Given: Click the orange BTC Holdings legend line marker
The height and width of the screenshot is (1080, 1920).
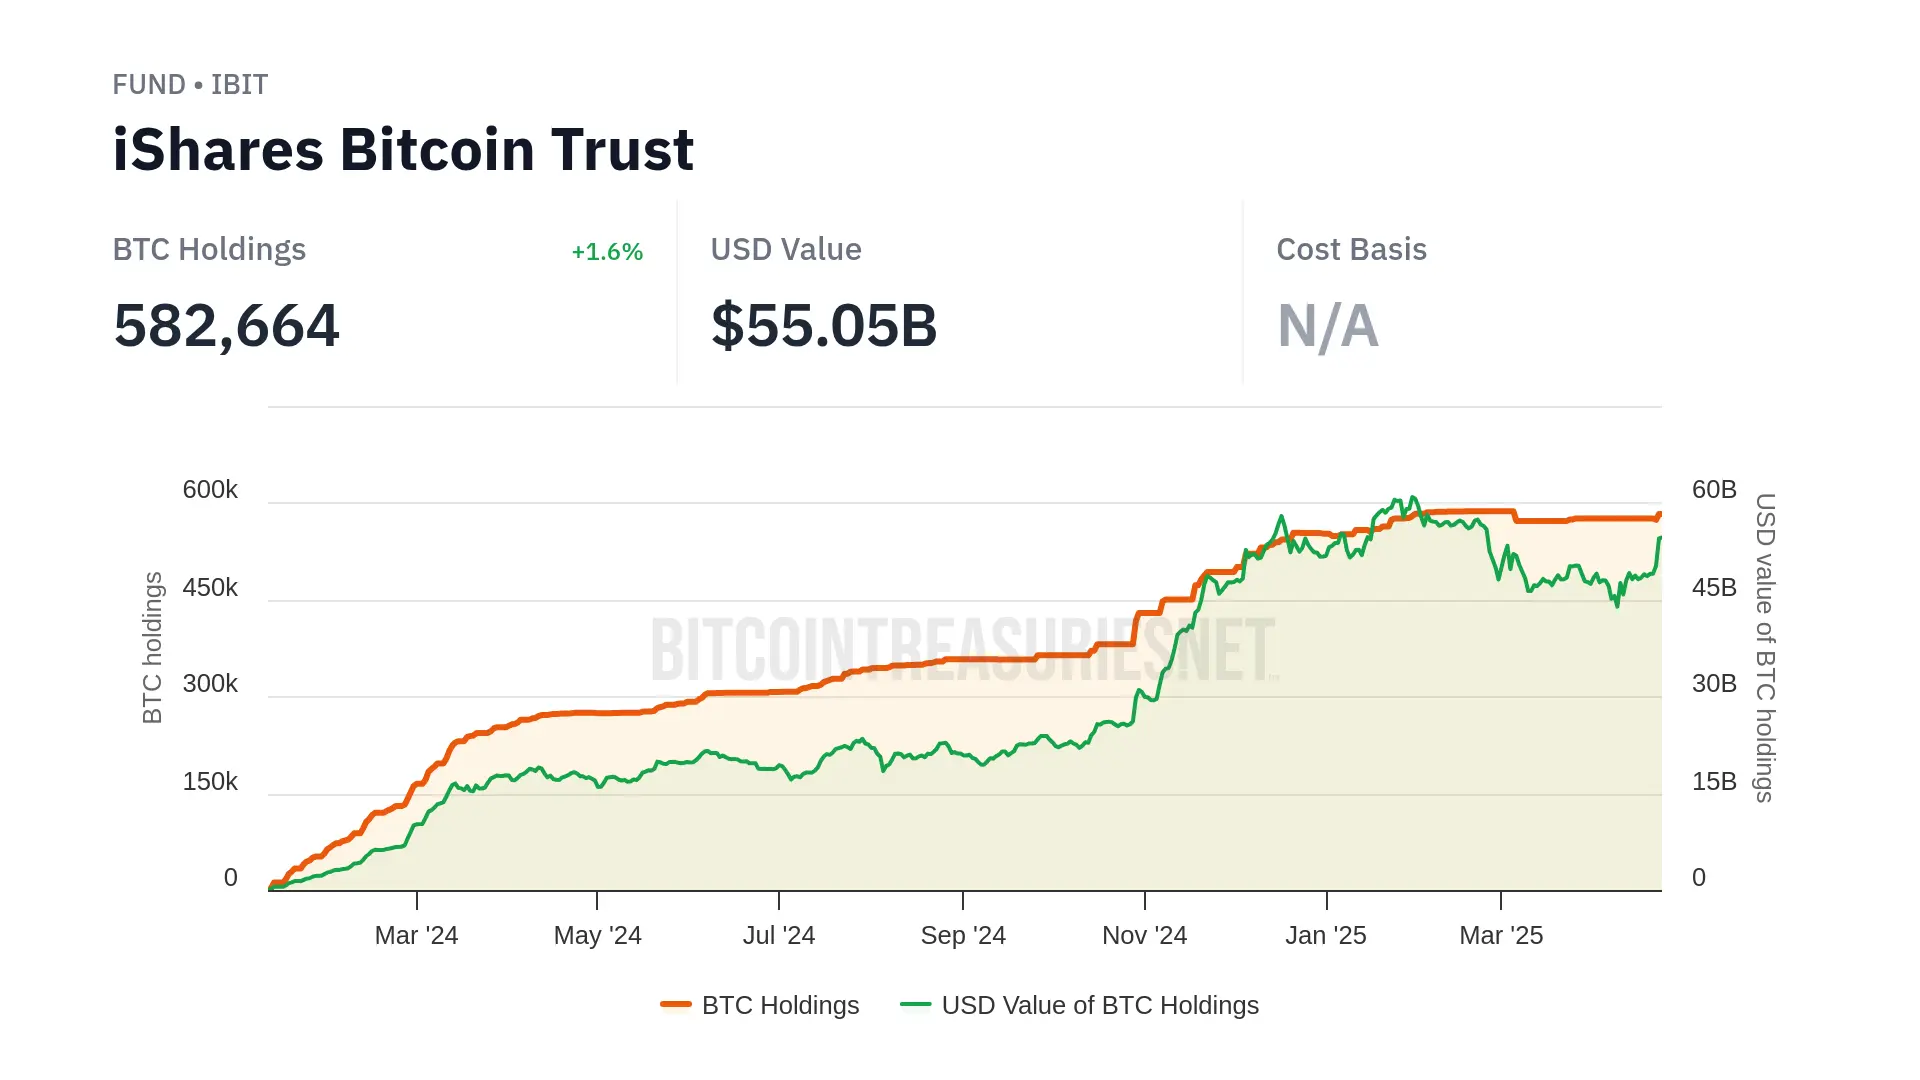Looking at the screenshot, I should click(x=676, y=1004).
